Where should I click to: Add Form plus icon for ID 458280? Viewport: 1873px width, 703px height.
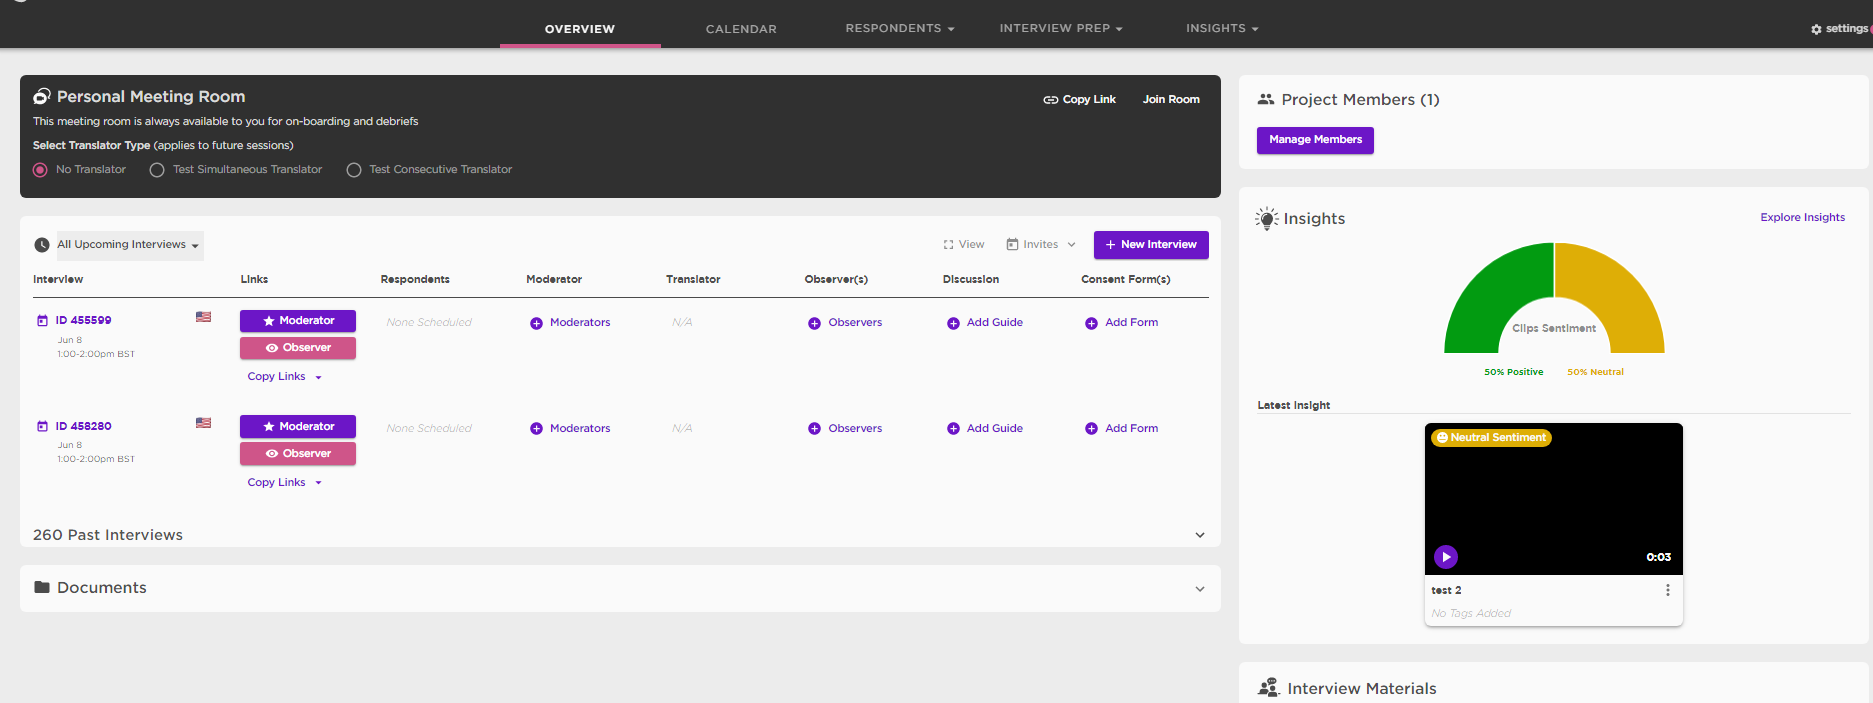[1091, 429]
